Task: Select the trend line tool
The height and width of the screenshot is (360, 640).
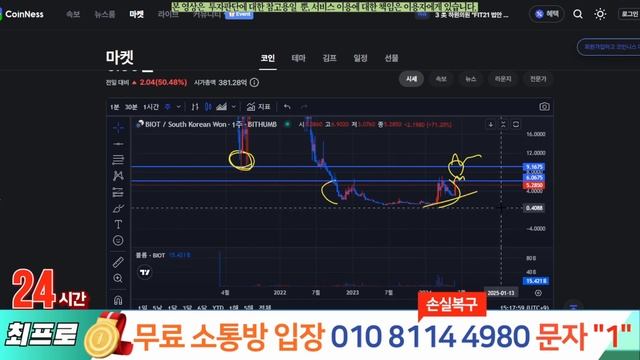Action: [118, 144]
